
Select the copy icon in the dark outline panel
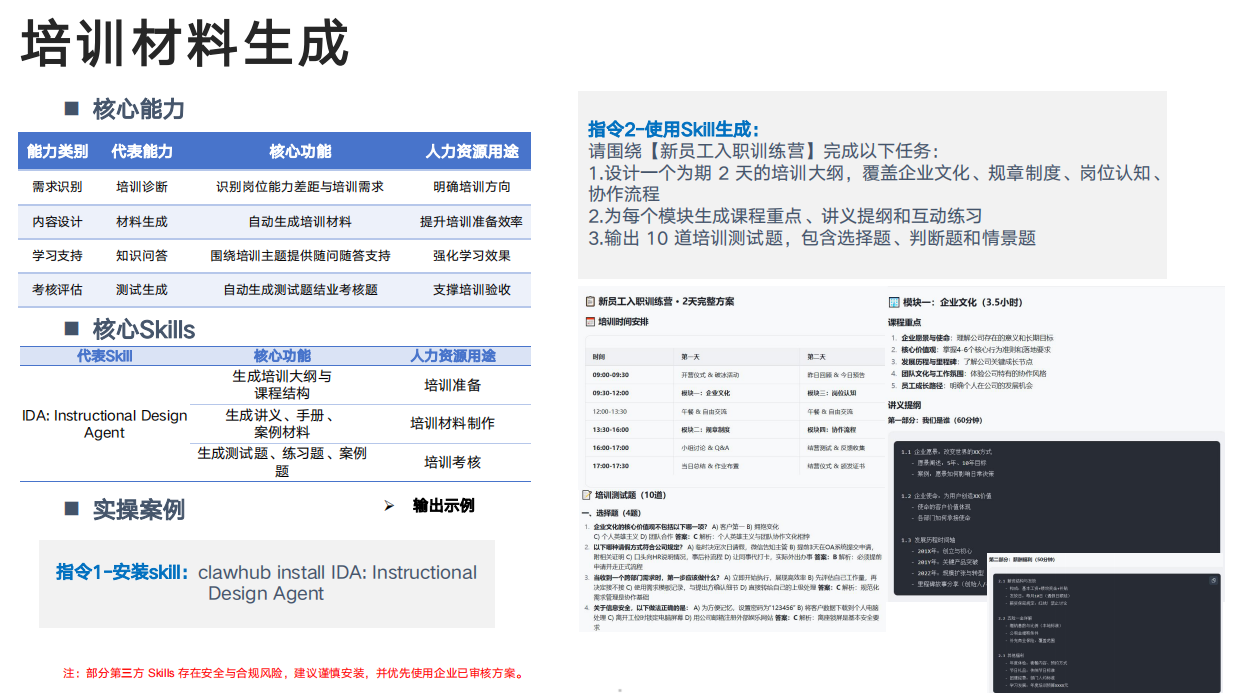(x=1213, y=581)
